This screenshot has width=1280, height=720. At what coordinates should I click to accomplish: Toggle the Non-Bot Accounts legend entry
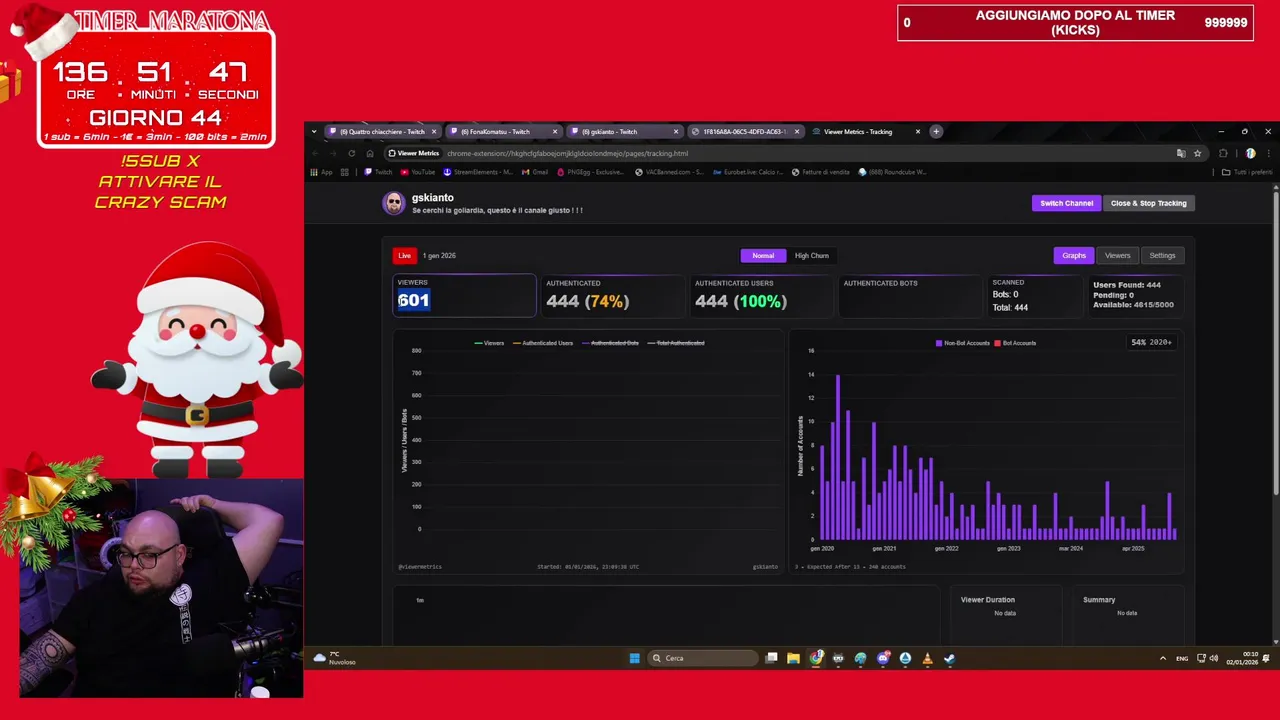tap(963, 343)
